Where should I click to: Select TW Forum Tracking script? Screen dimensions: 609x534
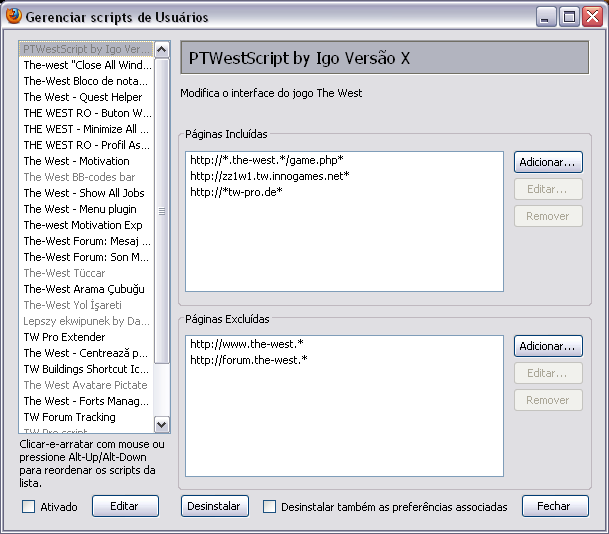click(86, 417)
